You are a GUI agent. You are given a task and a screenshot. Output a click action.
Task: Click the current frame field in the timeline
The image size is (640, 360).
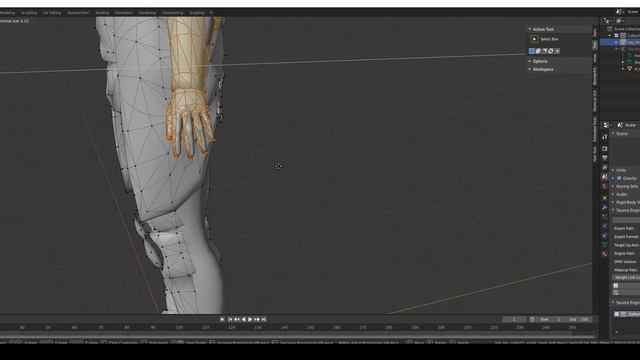514,320
